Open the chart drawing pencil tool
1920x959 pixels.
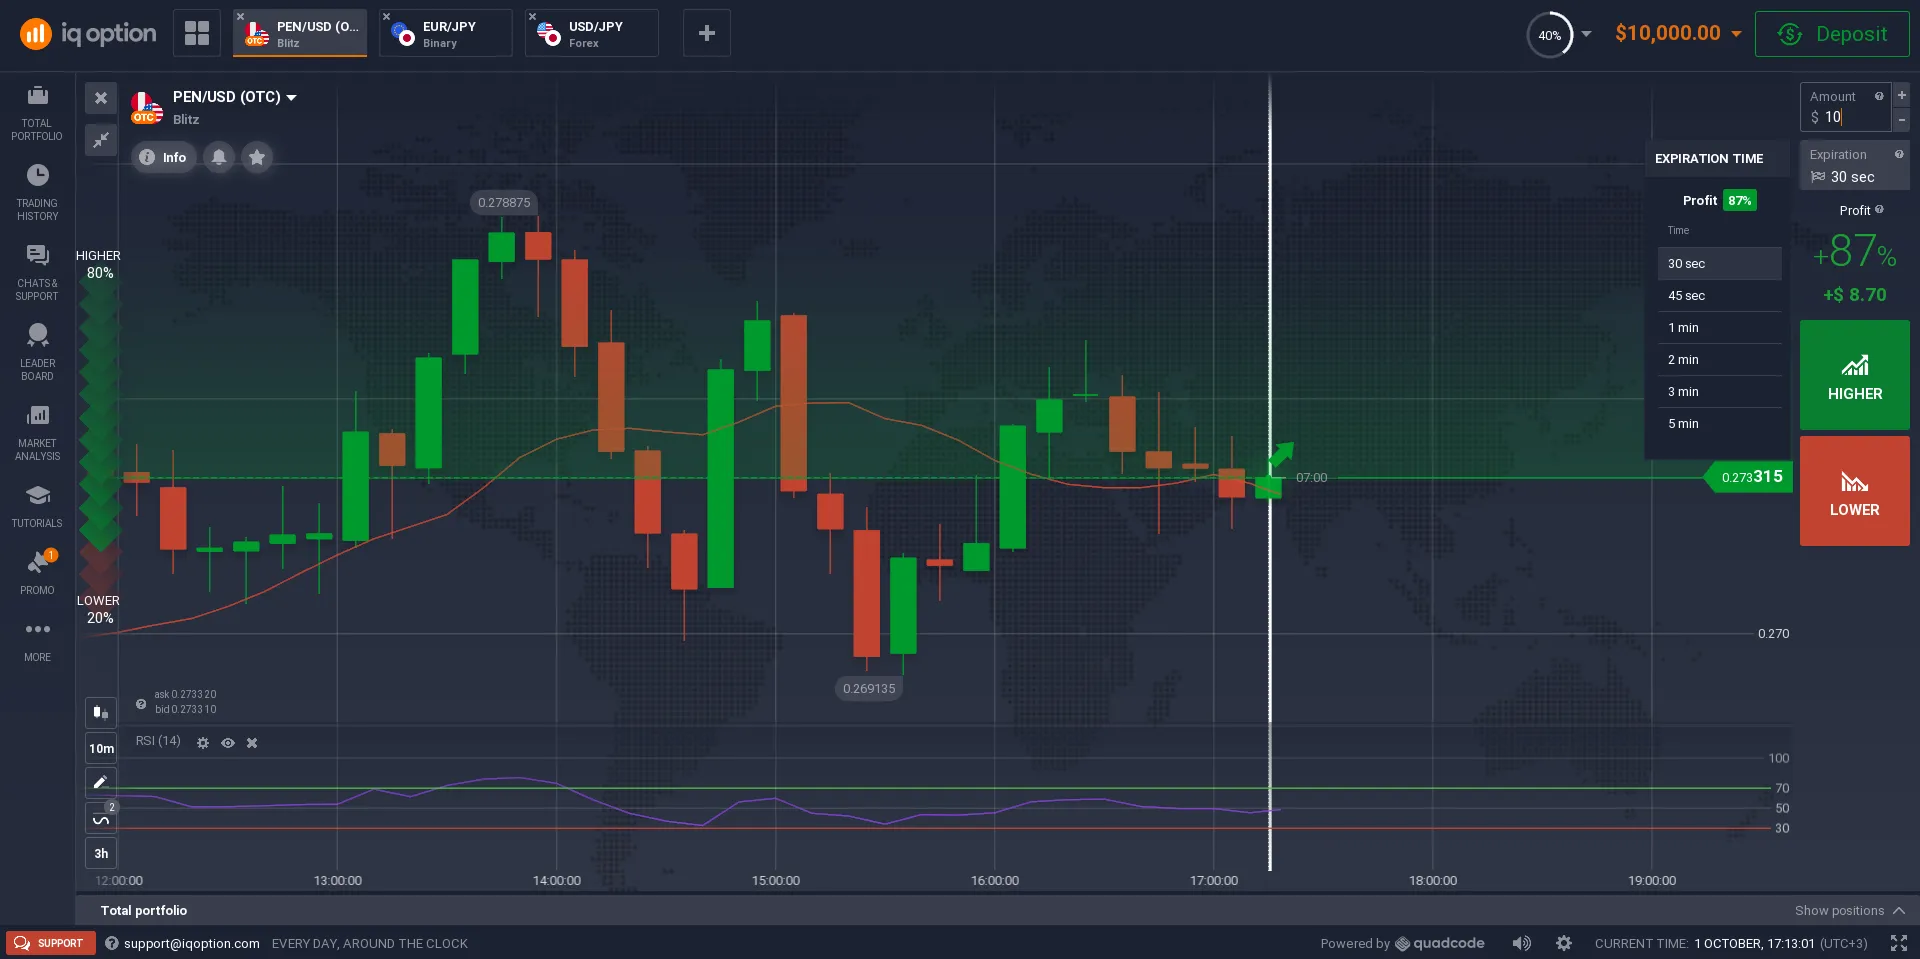pyautogui.click(x=101, y=782)
